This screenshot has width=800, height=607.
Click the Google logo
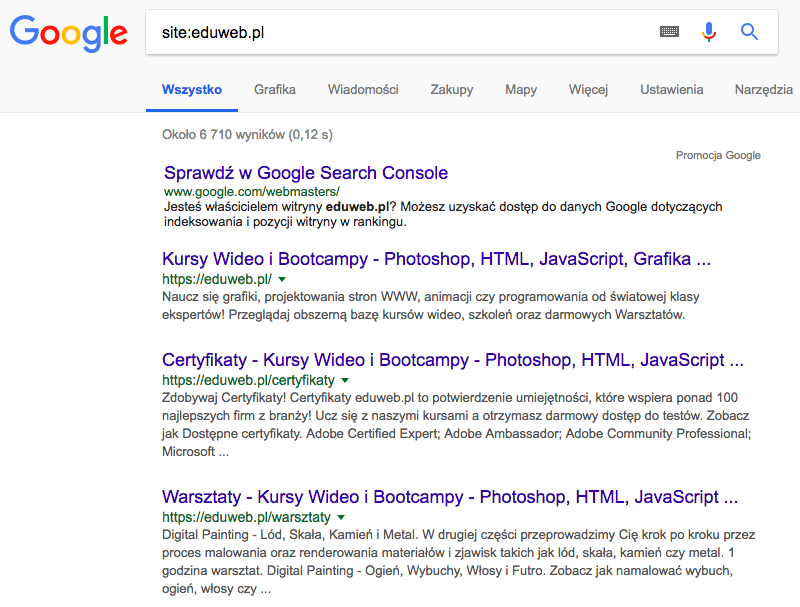pos(69,33)
